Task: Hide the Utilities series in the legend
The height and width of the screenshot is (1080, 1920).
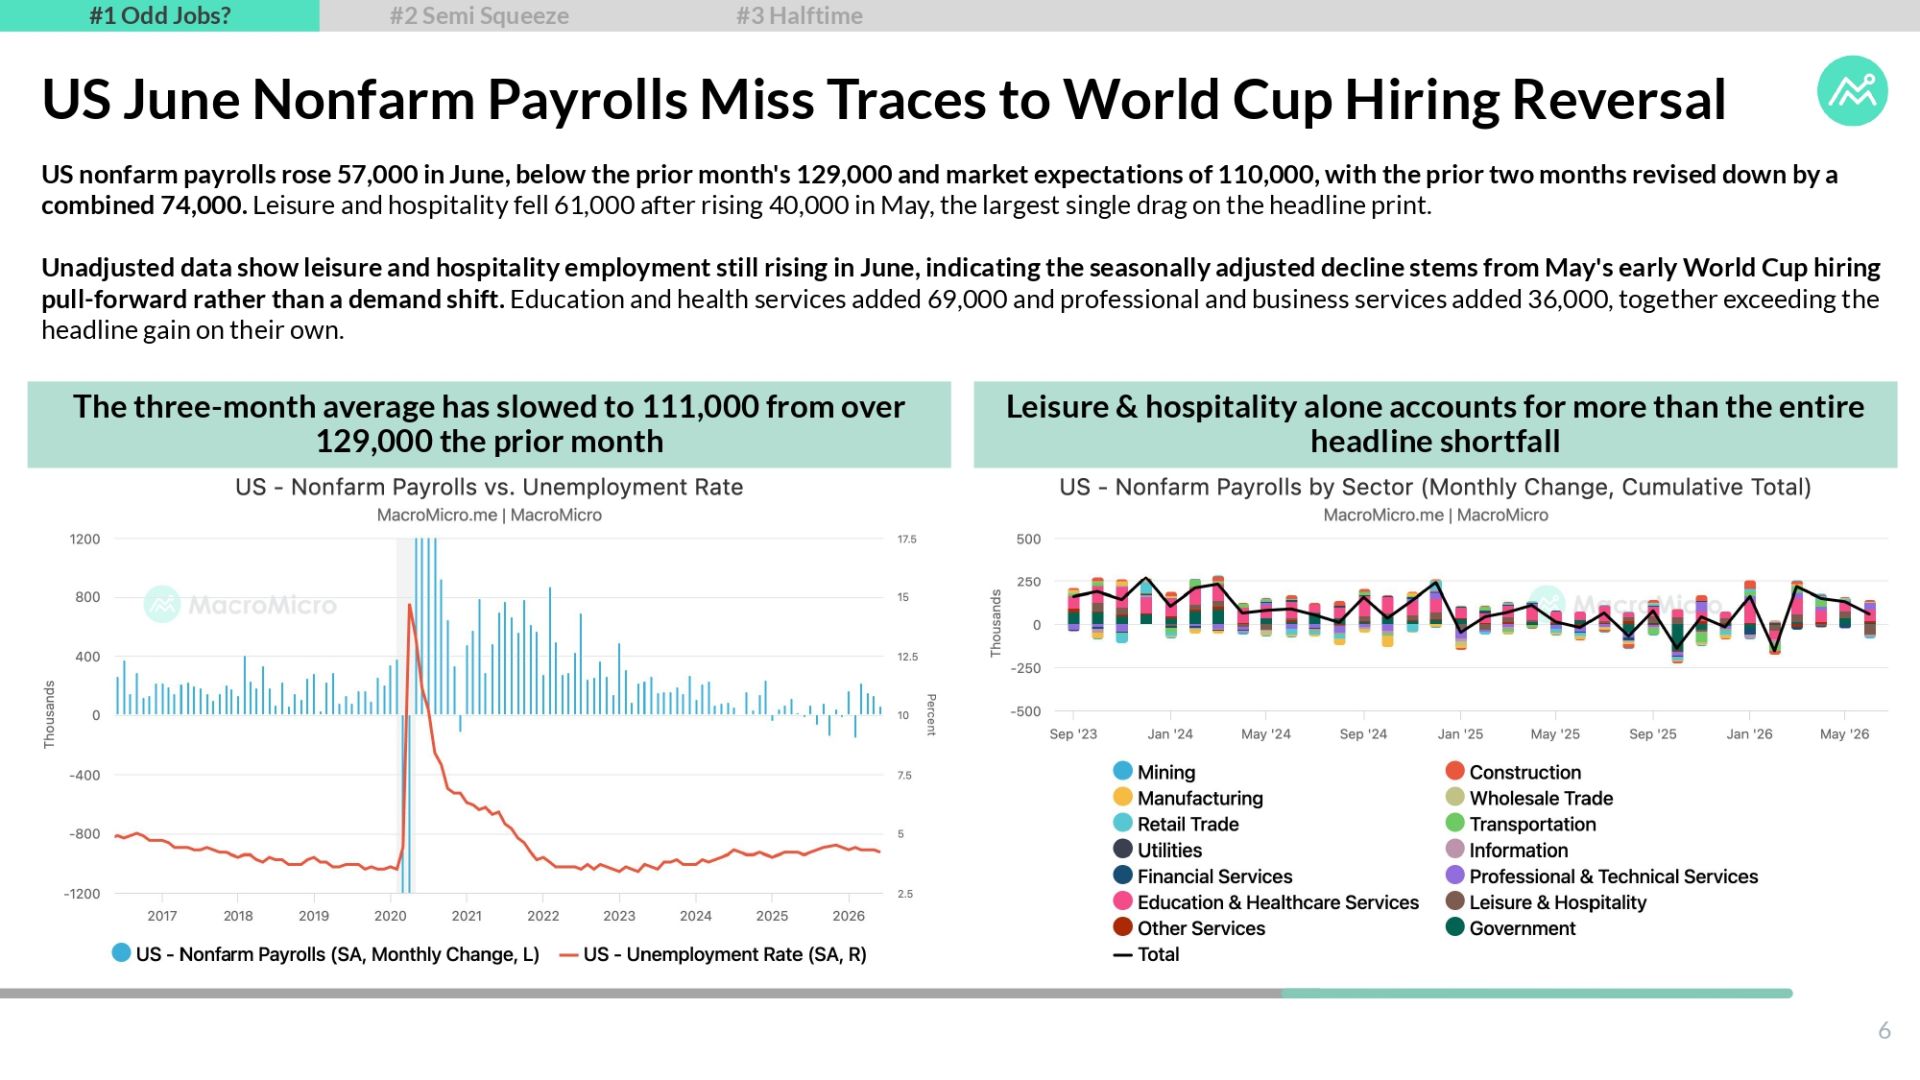Action: click(1158, 850)
